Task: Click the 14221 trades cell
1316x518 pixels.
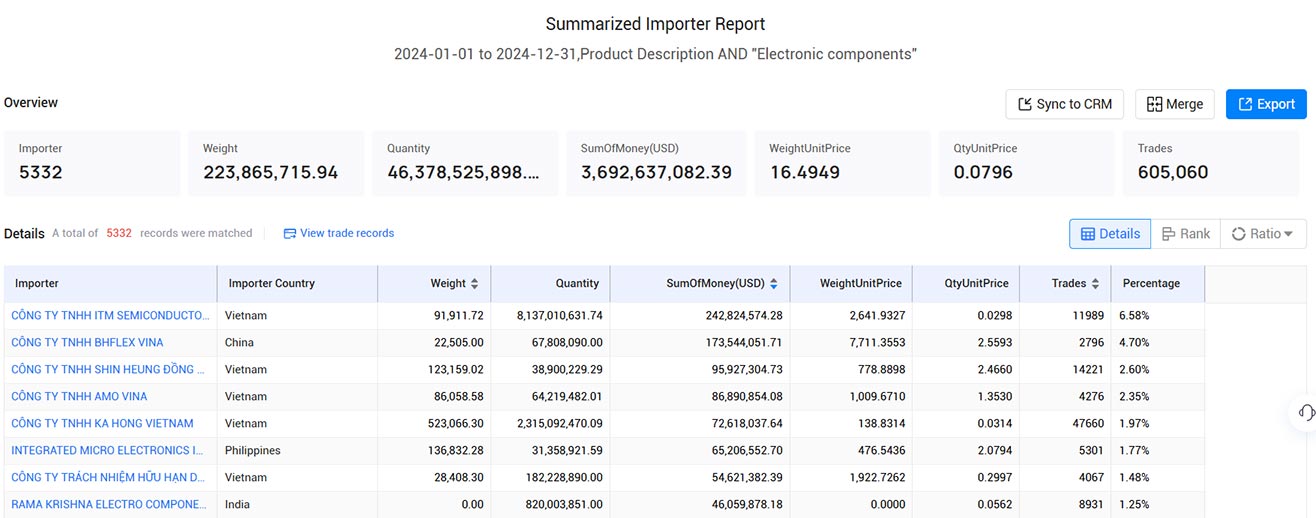Action: click(1065, 369)
